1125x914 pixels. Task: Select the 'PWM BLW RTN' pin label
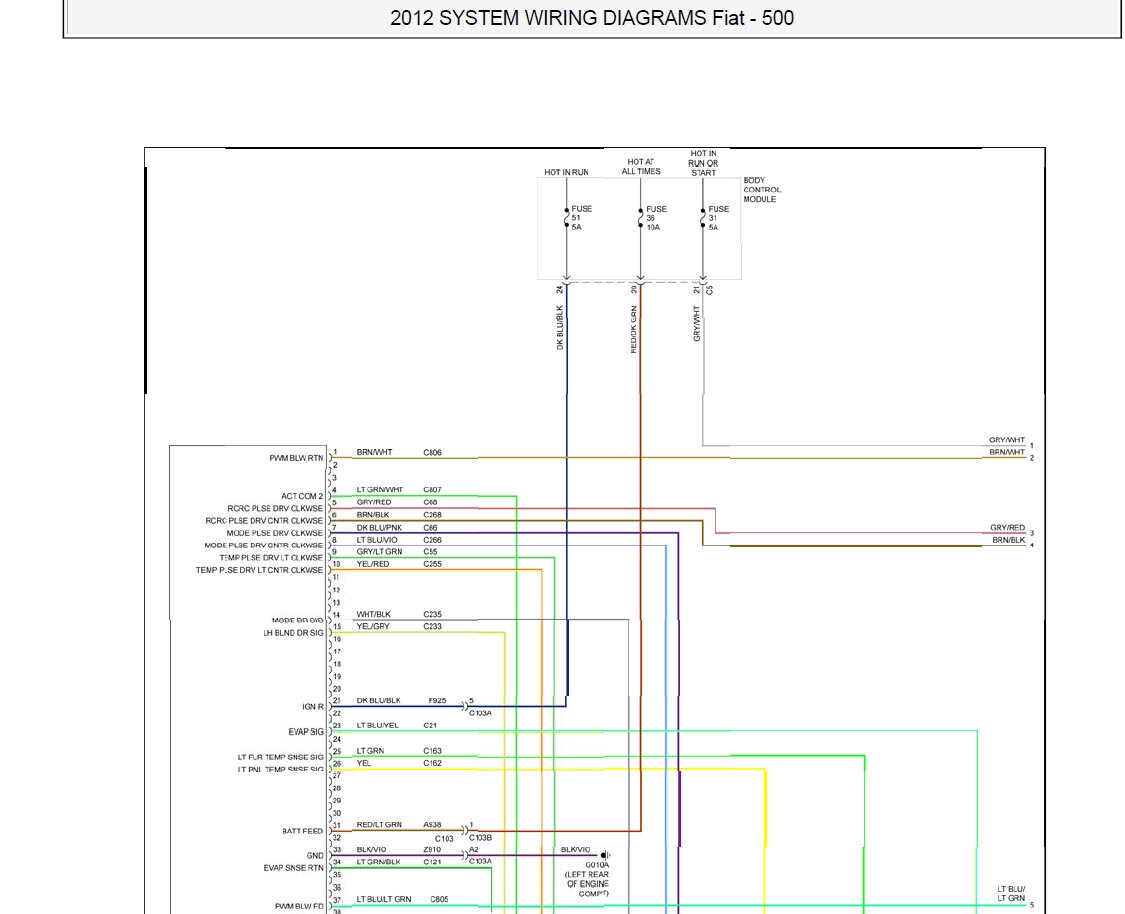click(296, 458)
